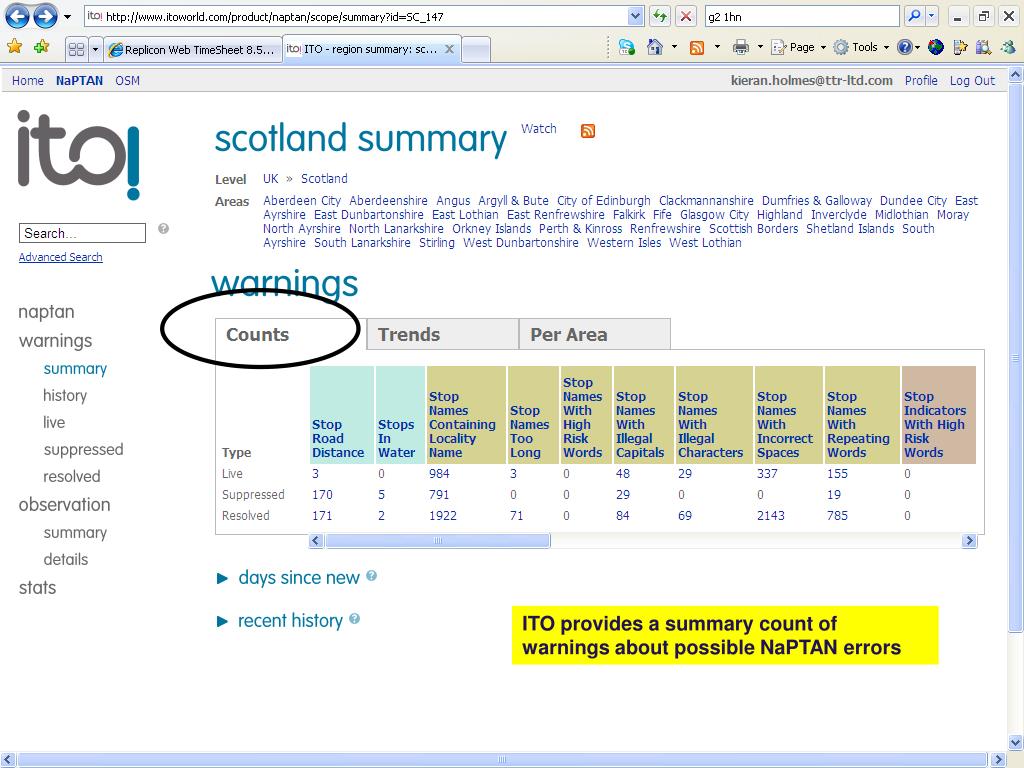Open the Quick Tabs grid icon
The height and width of the screenshot is (768, 1024).
[x=76, y=49]
